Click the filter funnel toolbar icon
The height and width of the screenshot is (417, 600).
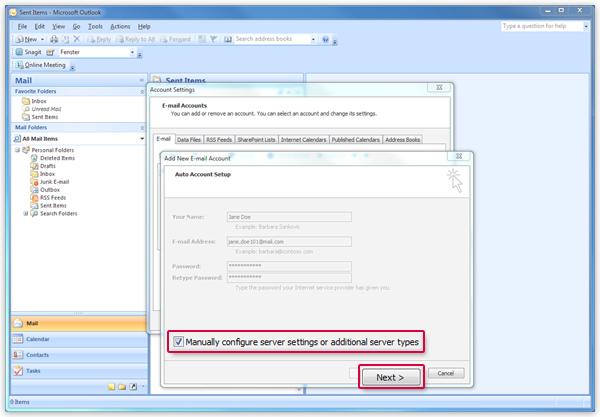(x=214, y=39)
